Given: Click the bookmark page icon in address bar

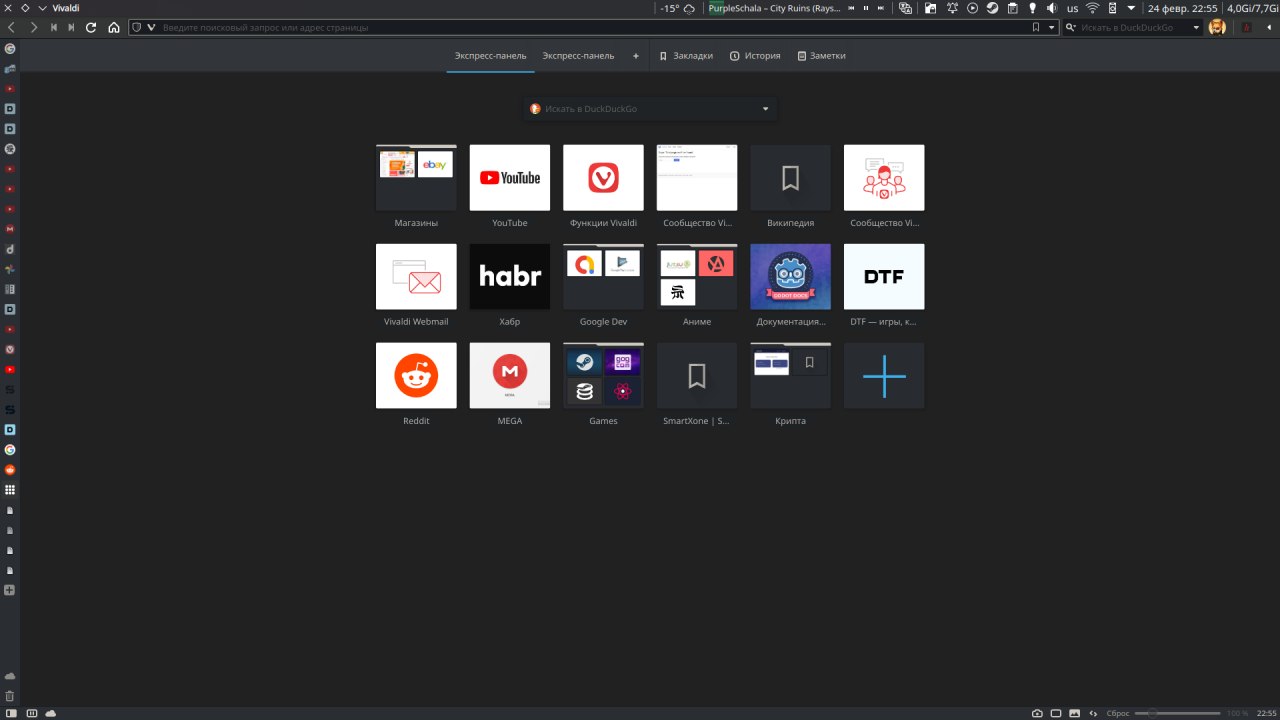Looking at the screenshot, I should 1036,27.
